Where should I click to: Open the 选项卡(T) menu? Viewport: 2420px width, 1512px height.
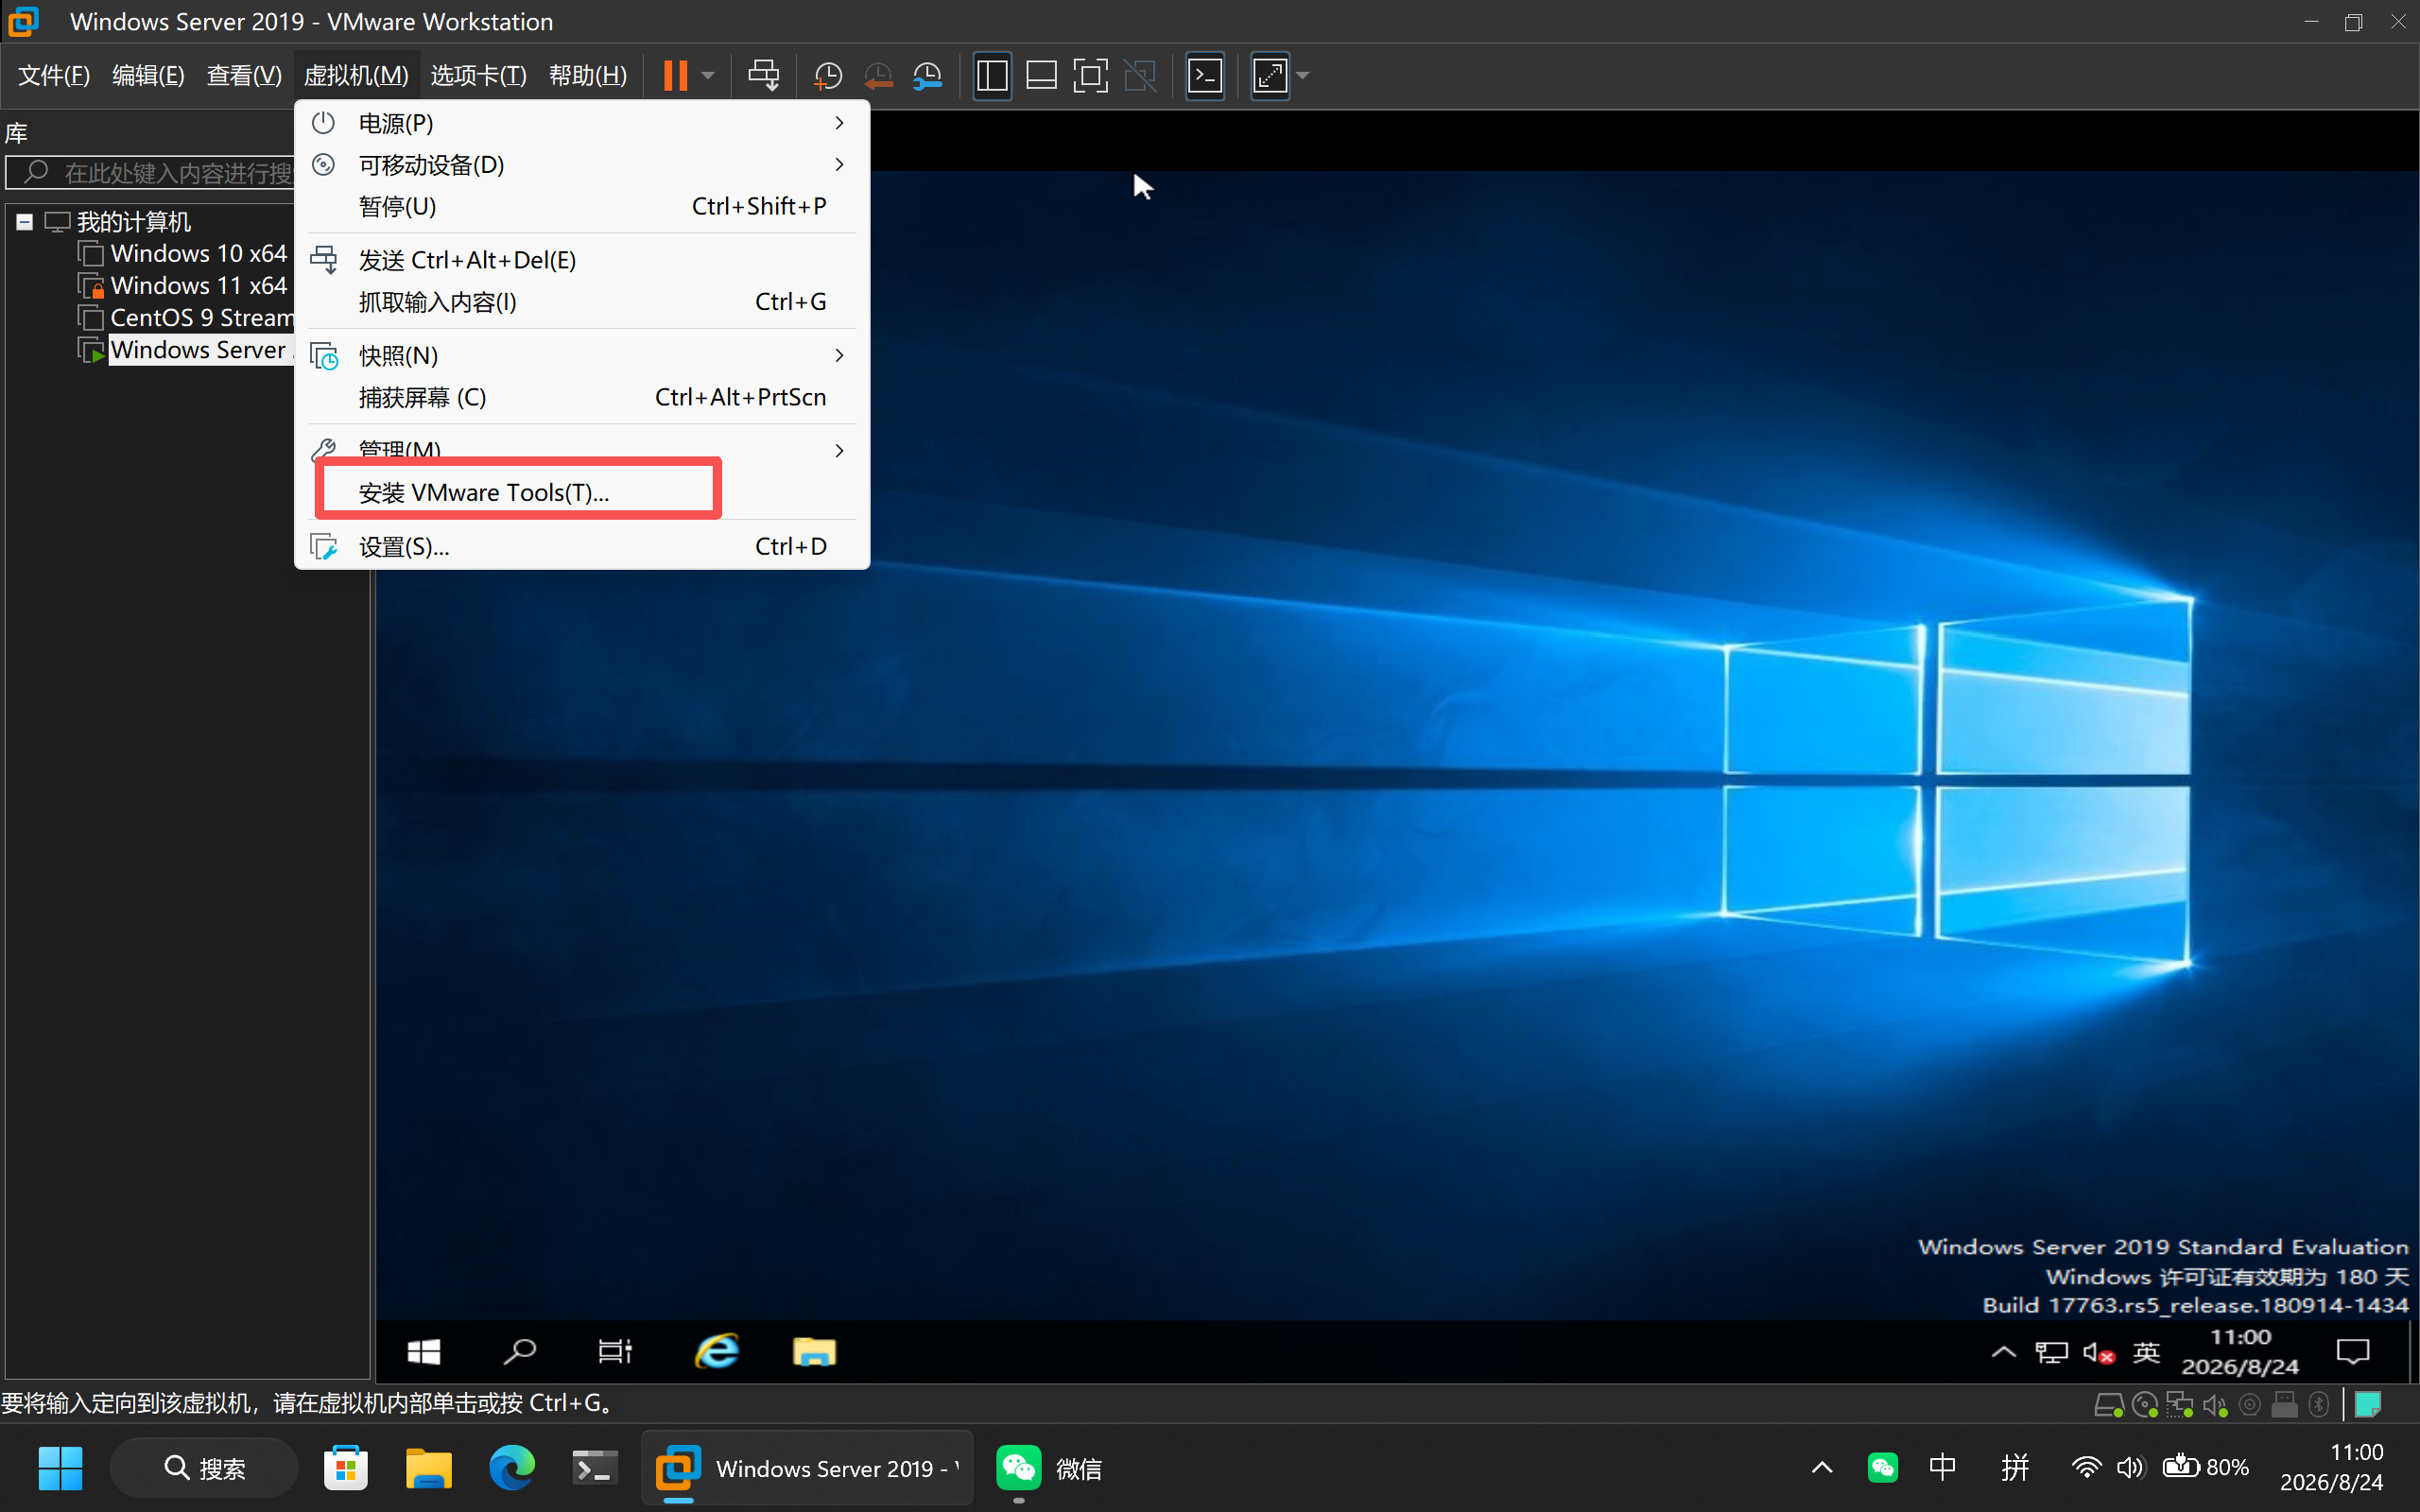[478, 75]
